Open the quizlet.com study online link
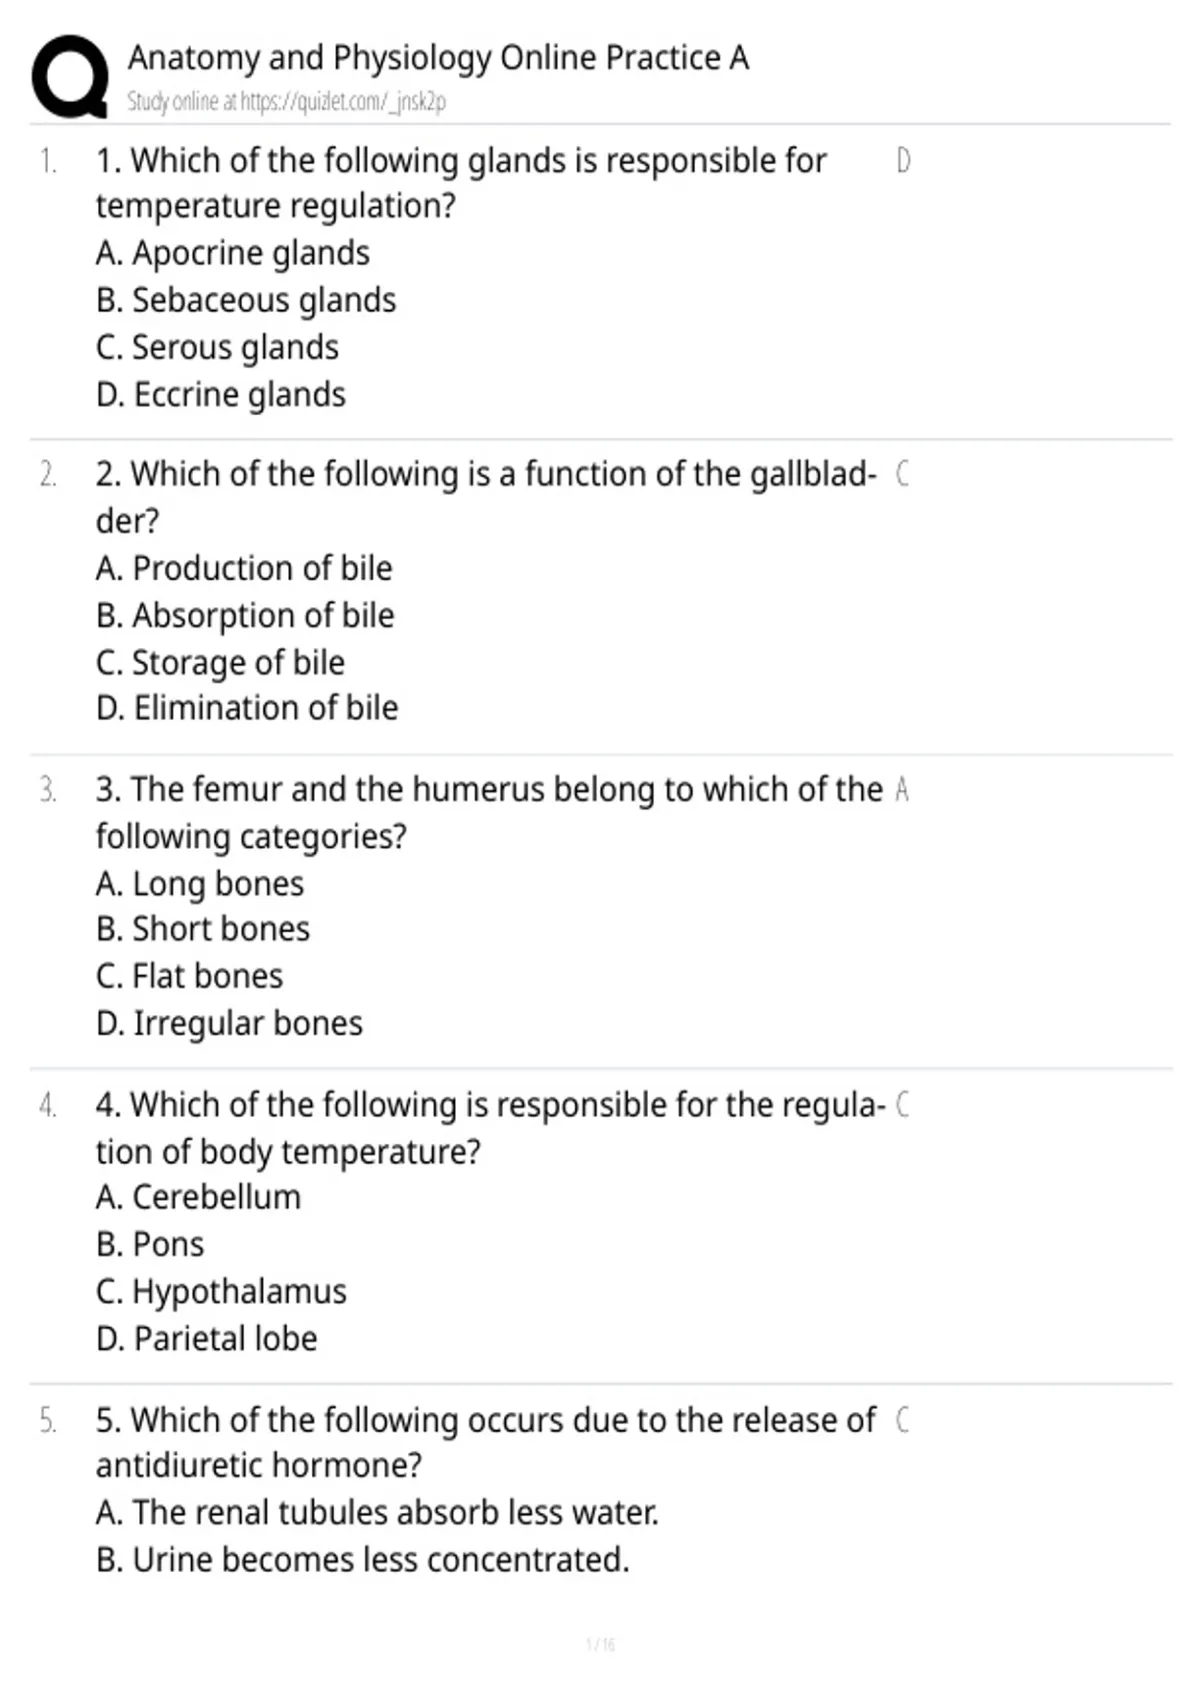This screenshot has height=1700, width=1200. click(286, 101)
